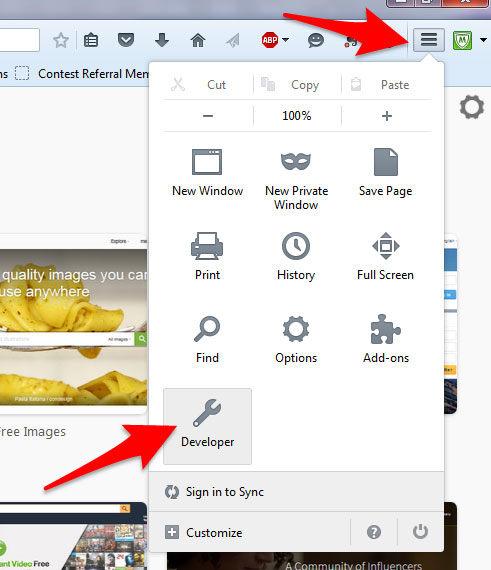Expand the Adblock Plus dropdown arrow
This screenshot has width=491, height=570.
(x=286, y=40)
